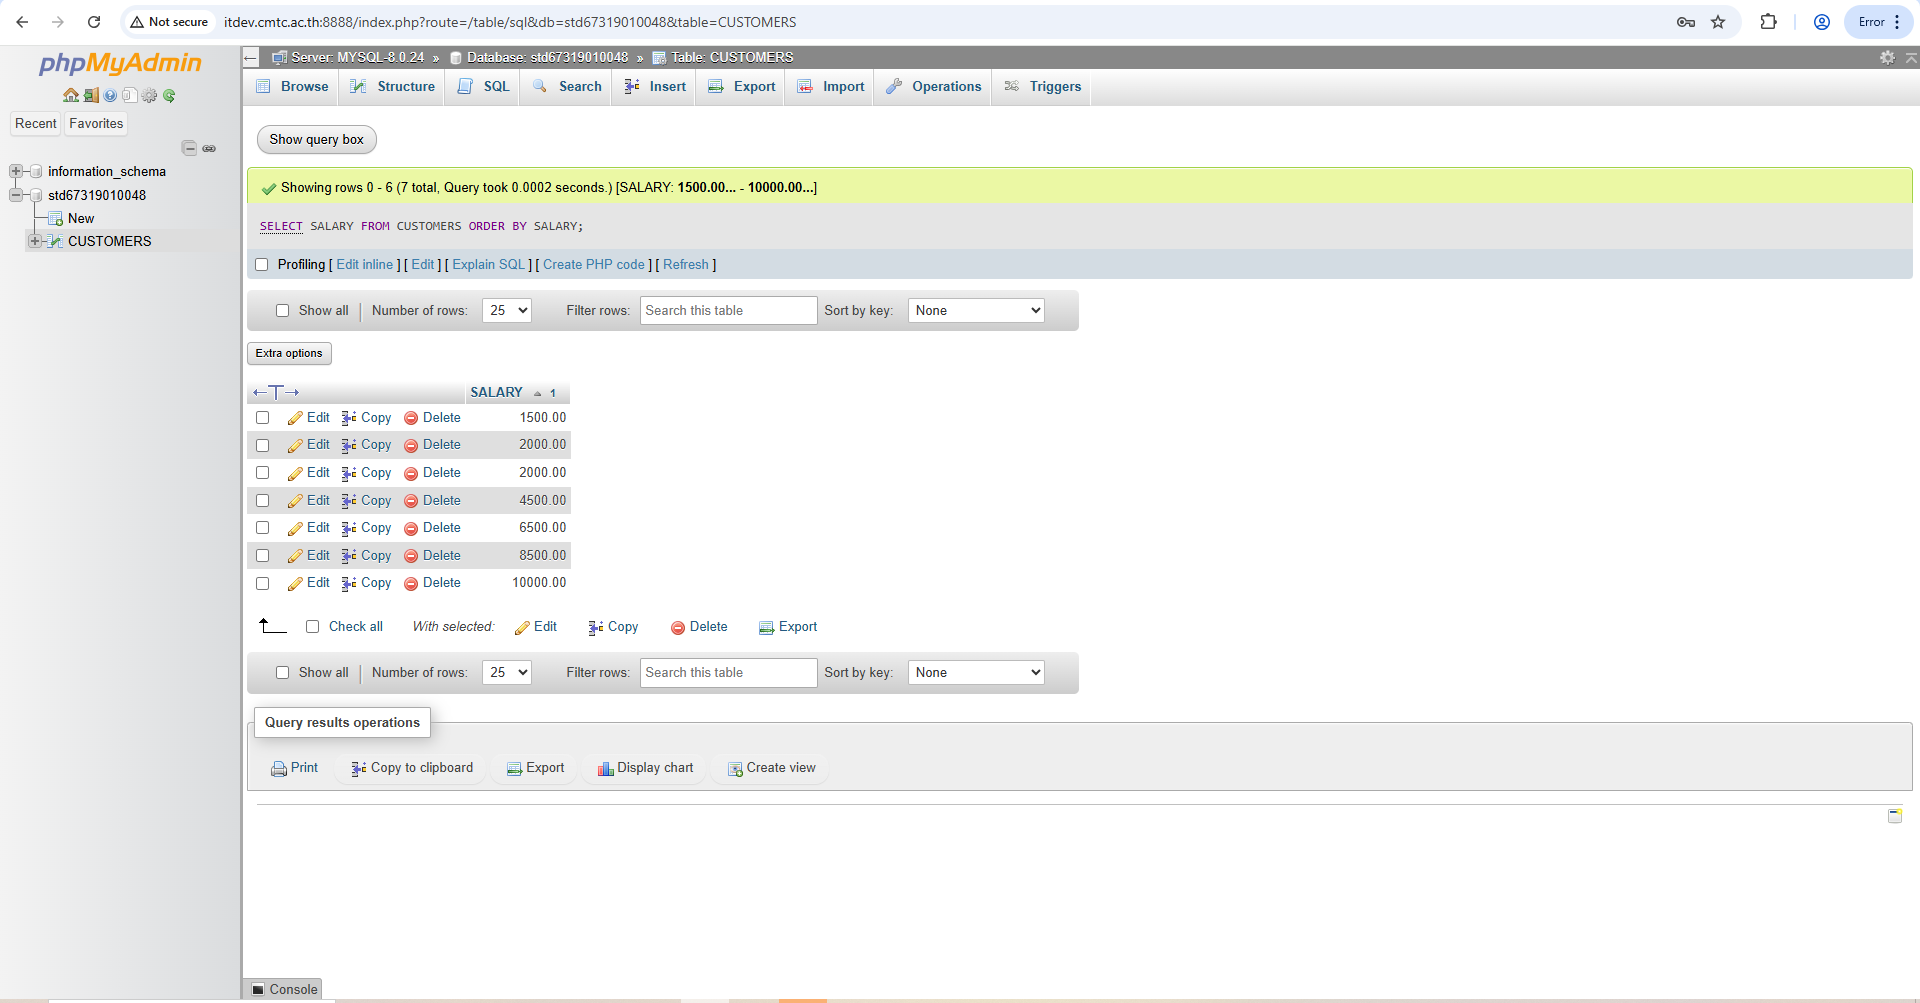
Task: Click the log out door icon
Action: (x=91, y=96)
